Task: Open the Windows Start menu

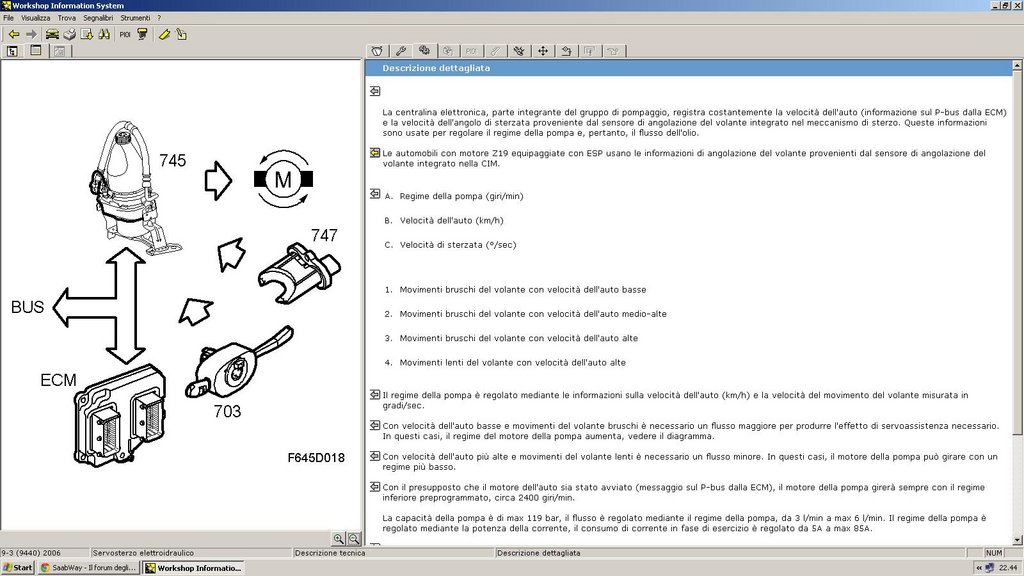Action: pyautogui.click(x=18, y=568)
